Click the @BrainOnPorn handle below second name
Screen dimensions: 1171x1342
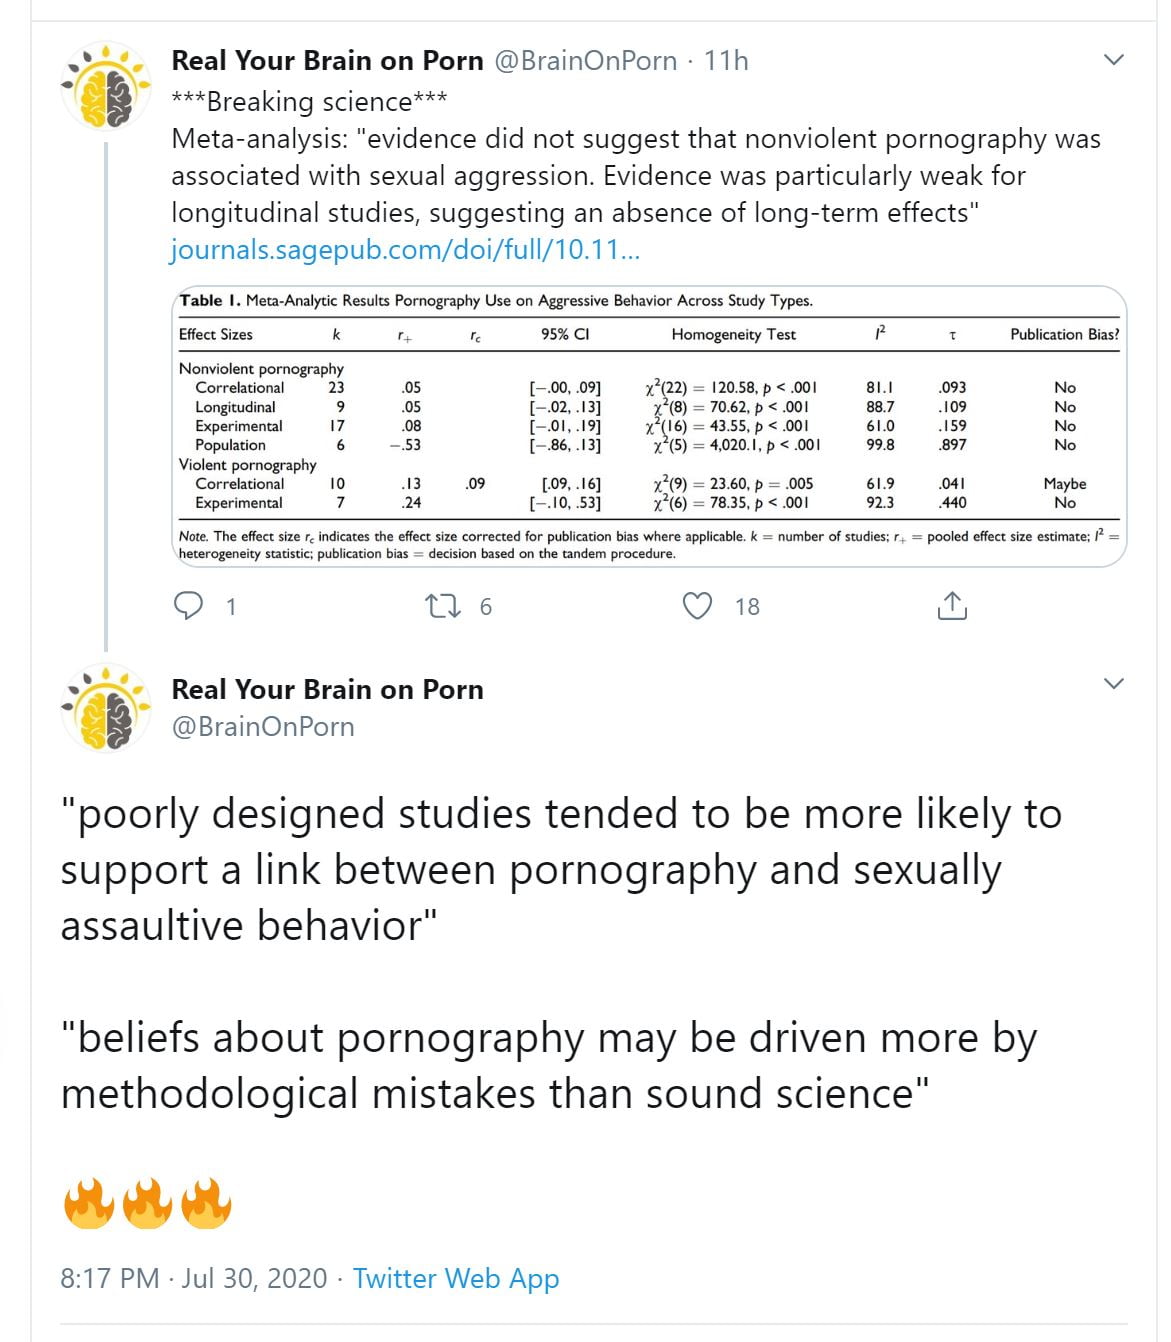click(263, 726)
